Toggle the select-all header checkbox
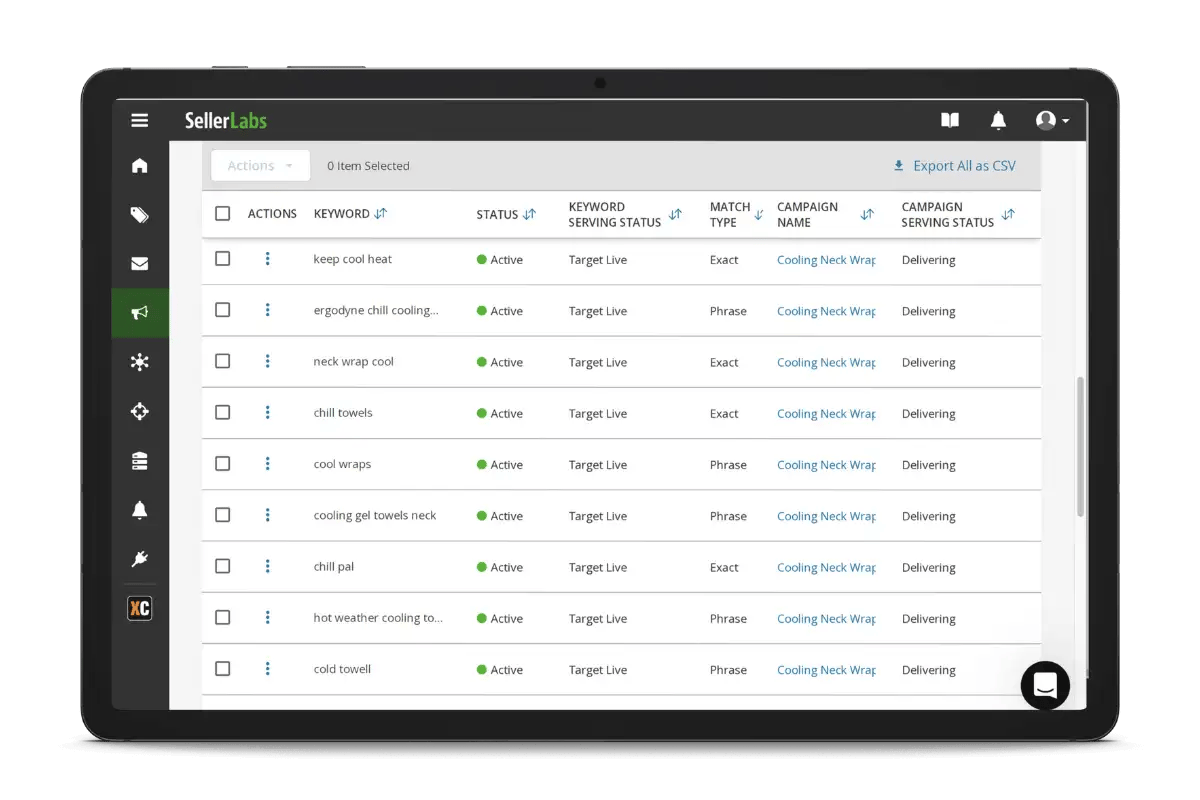Viewport: 1200px width, 800px height. coord(223,214)
